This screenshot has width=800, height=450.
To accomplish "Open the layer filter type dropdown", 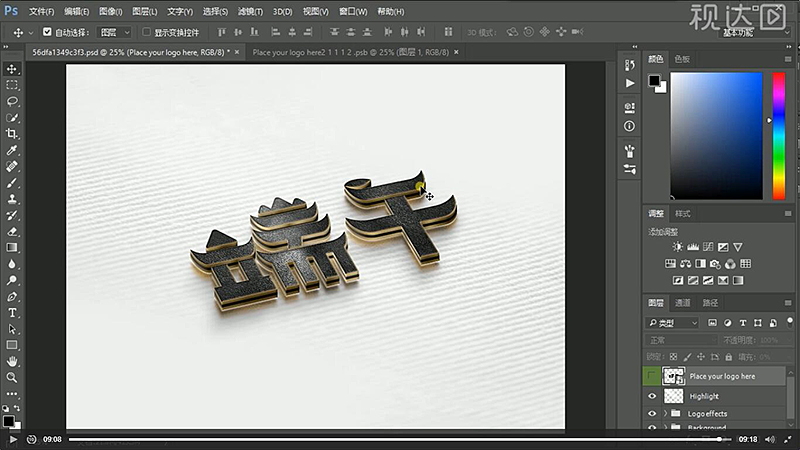I will click(x=672, y=323).
